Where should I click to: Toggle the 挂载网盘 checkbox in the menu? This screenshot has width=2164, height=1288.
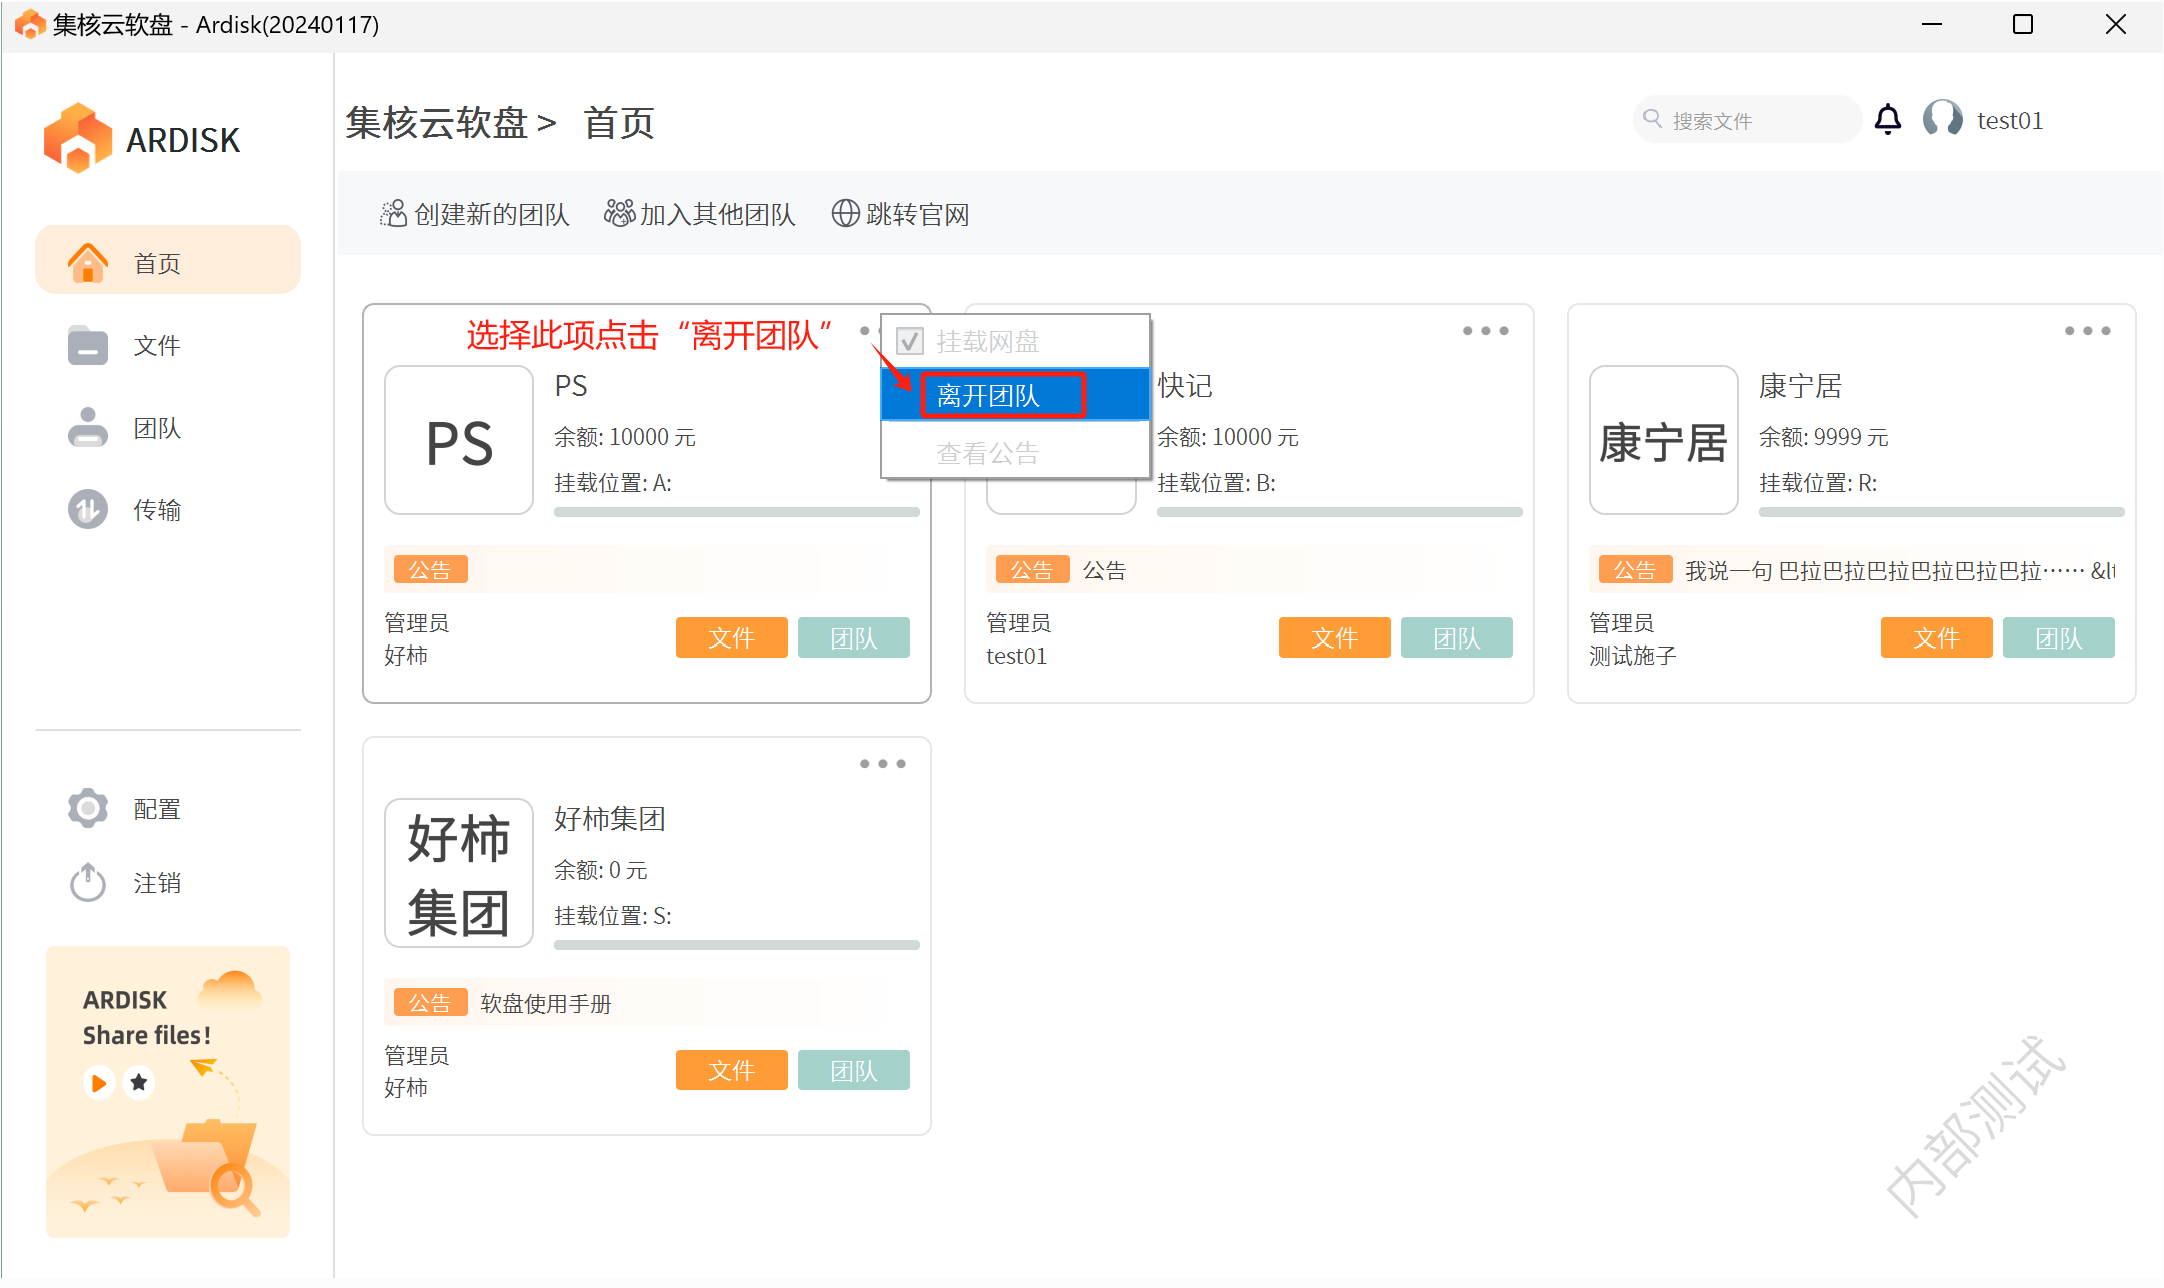click(909, 342)
